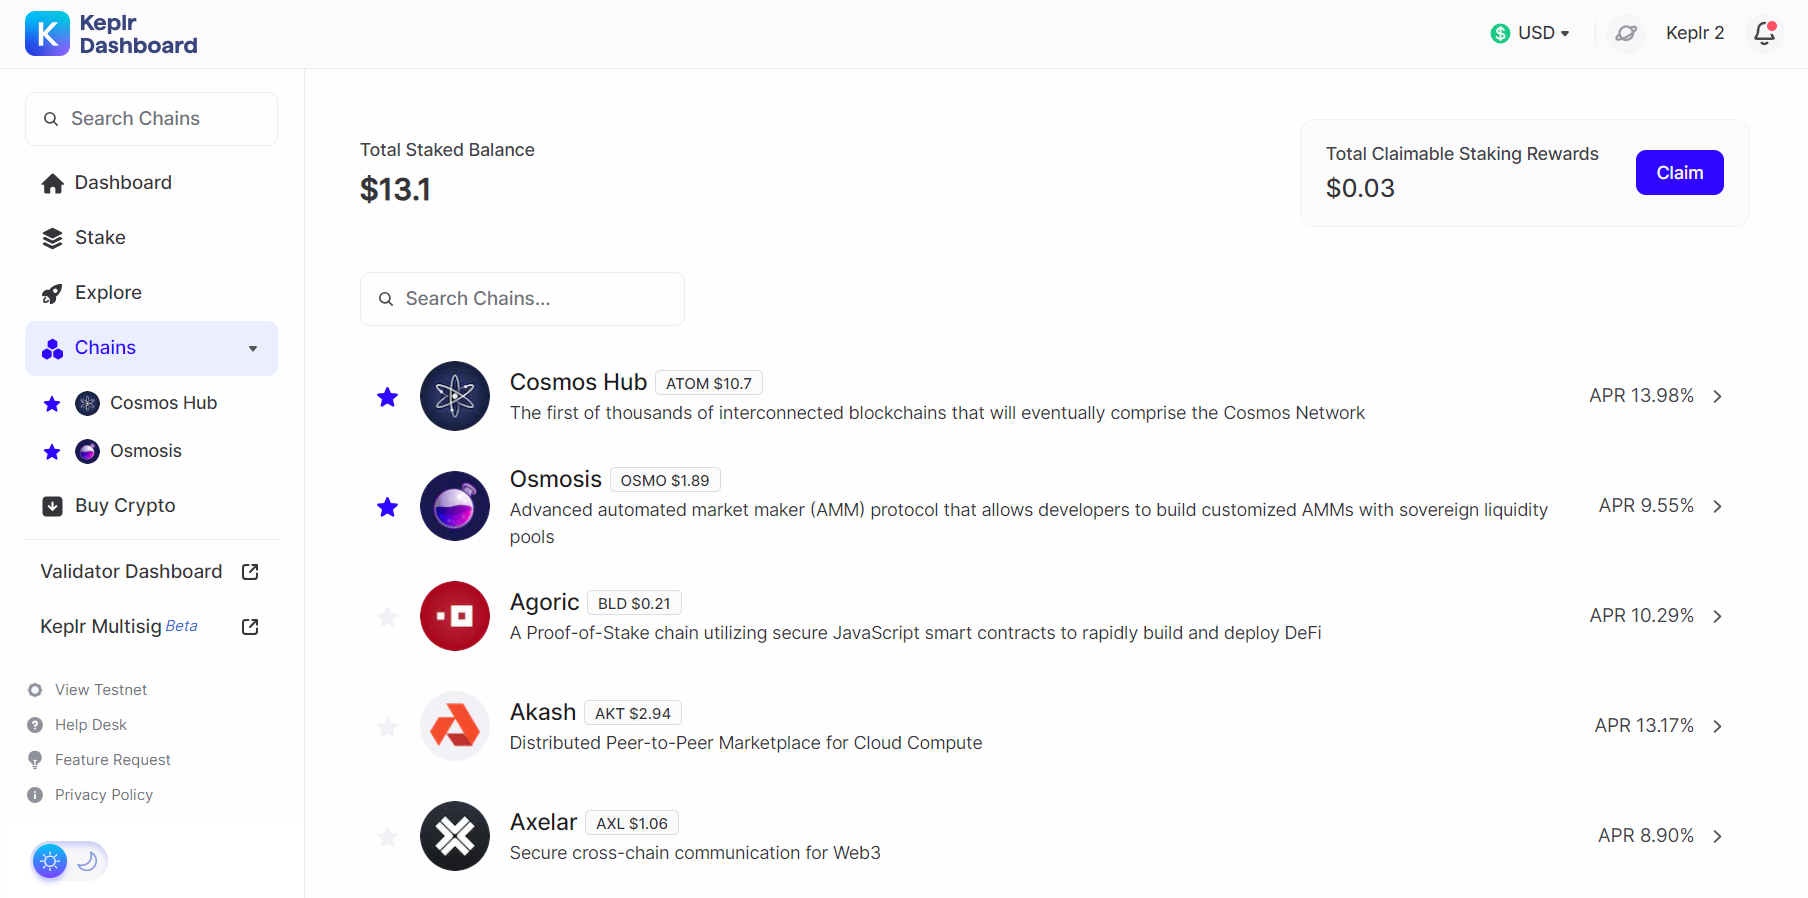The width and height of the screenshot is (1808, 898).
Task: Unfavorite Cosmos Hub star in chain list
Action: click(388, 397)
